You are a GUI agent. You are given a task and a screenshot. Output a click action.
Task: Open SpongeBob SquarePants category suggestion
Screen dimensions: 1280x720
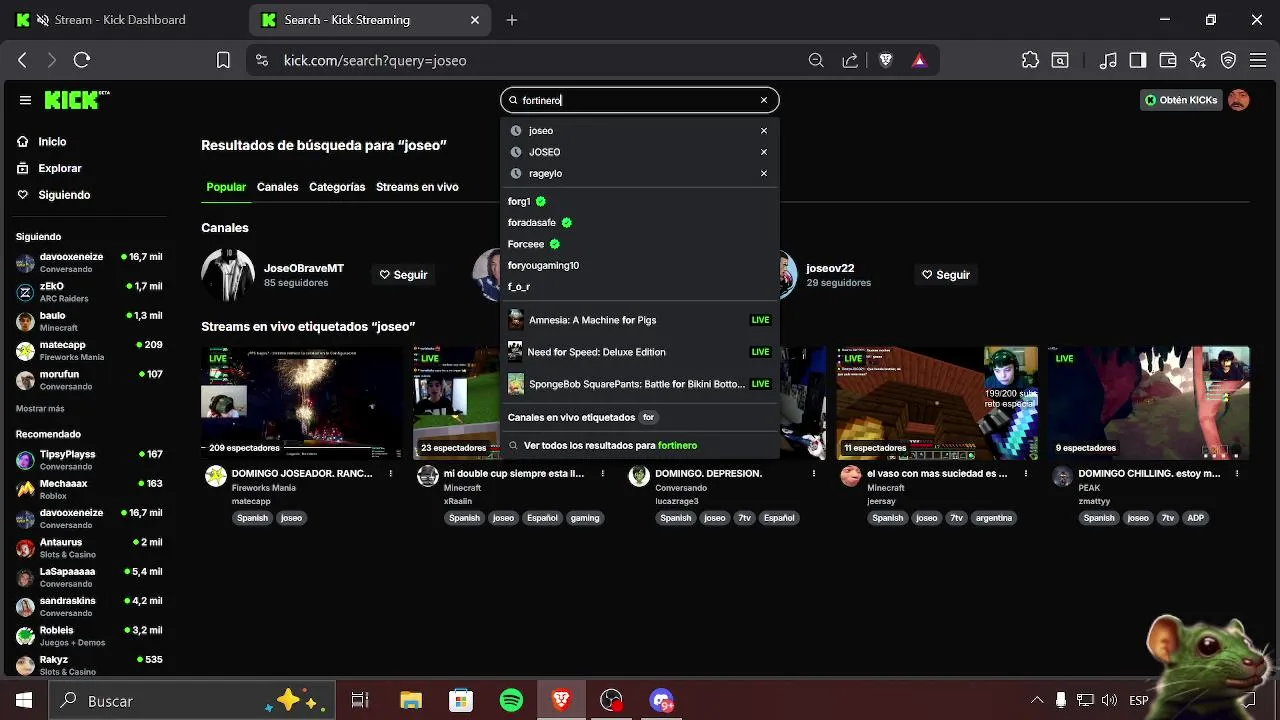640,384
